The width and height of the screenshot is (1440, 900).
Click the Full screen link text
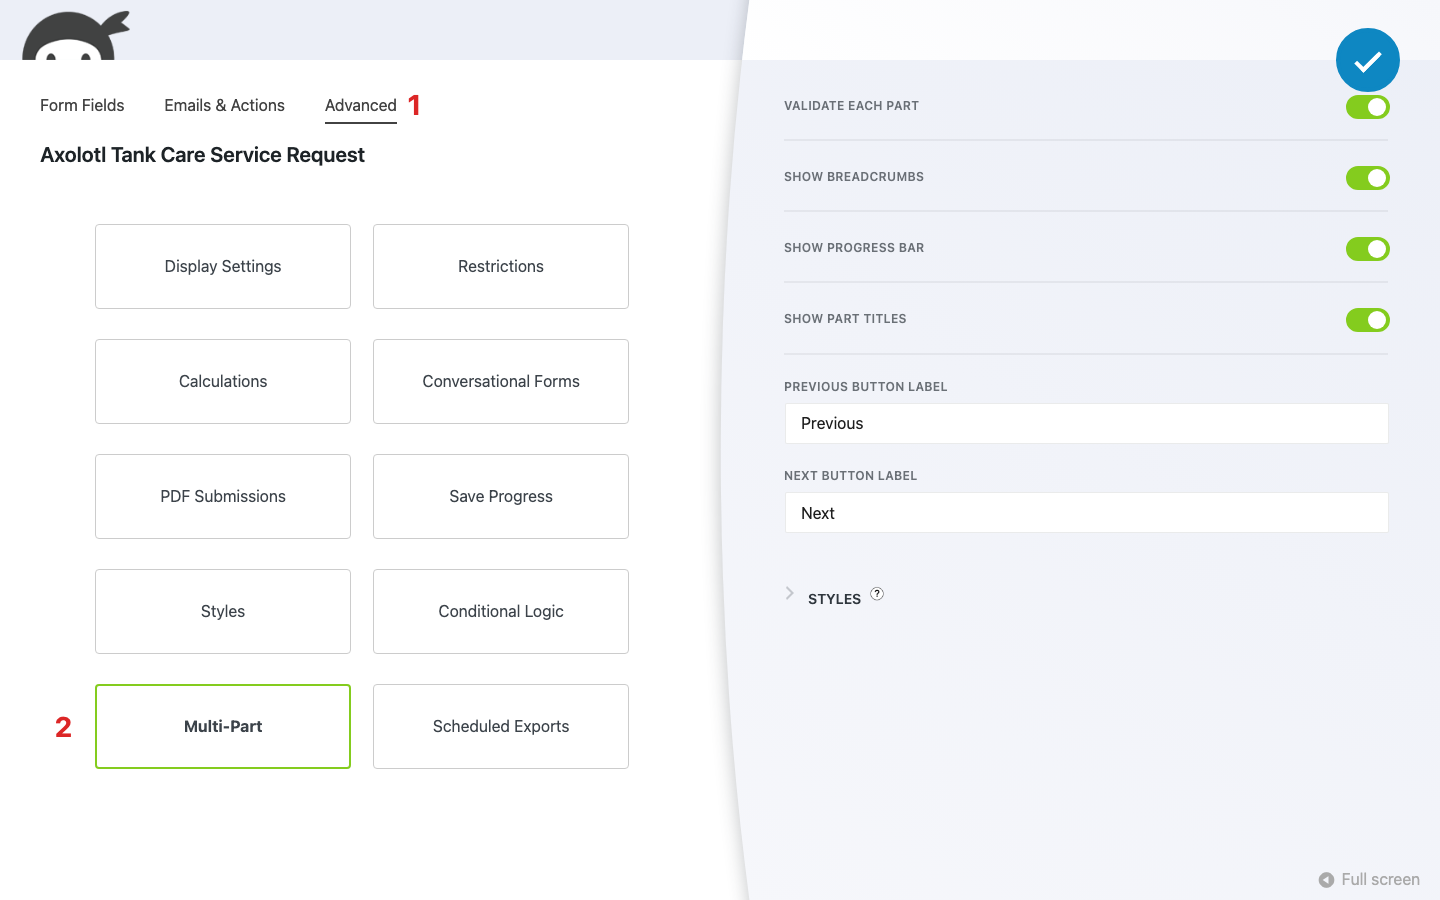[x=1380, y=880]
